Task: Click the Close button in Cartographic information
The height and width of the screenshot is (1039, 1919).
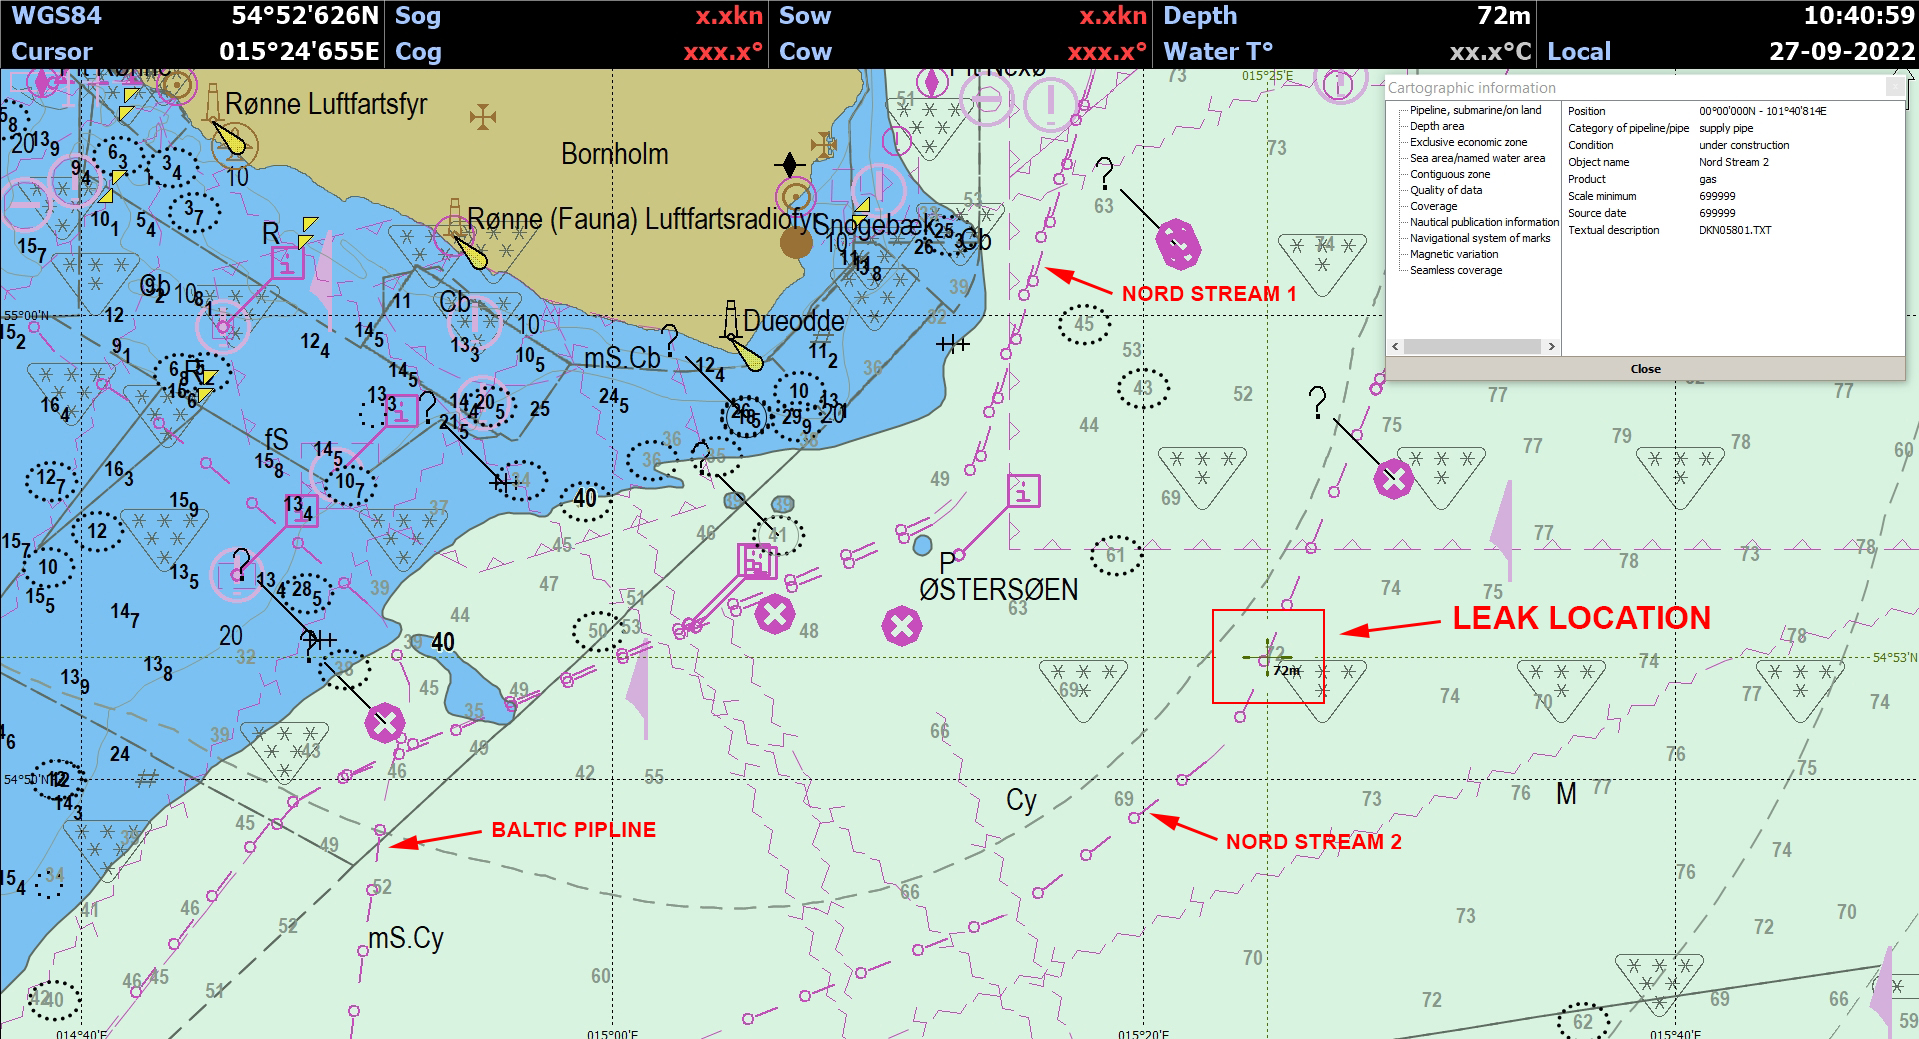Action: tap(1645, 369)
